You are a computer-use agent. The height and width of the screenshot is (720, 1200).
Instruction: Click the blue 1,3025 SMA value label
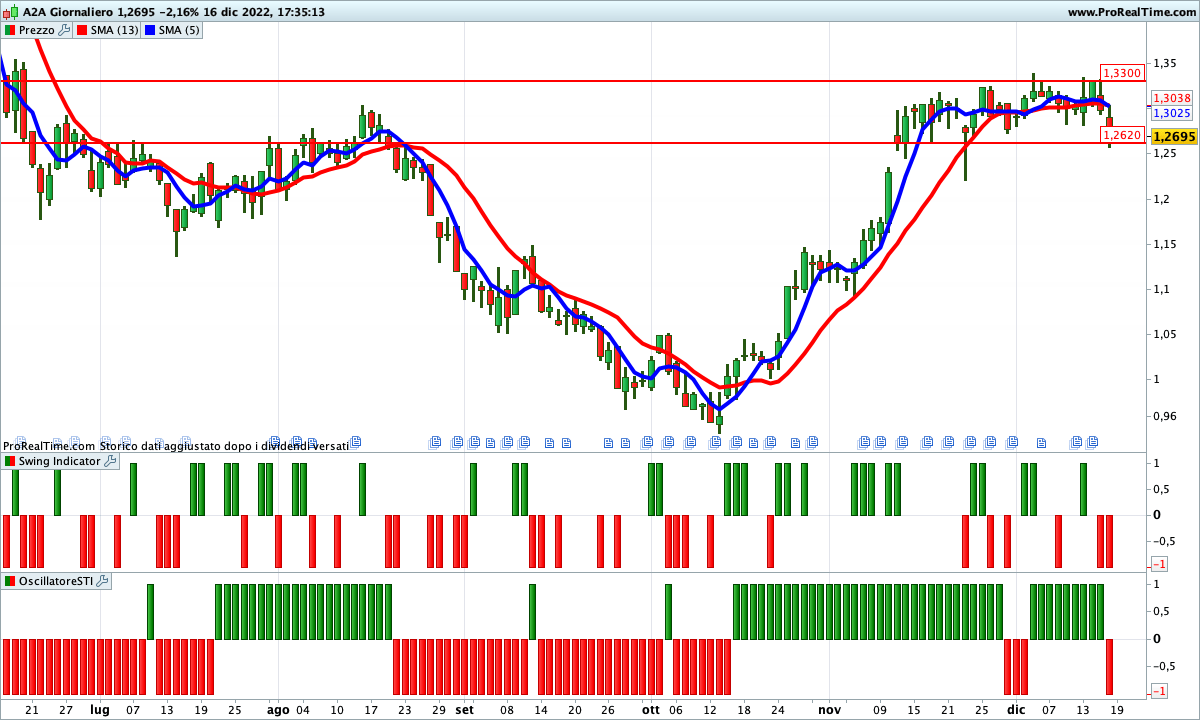[1171, 113]
